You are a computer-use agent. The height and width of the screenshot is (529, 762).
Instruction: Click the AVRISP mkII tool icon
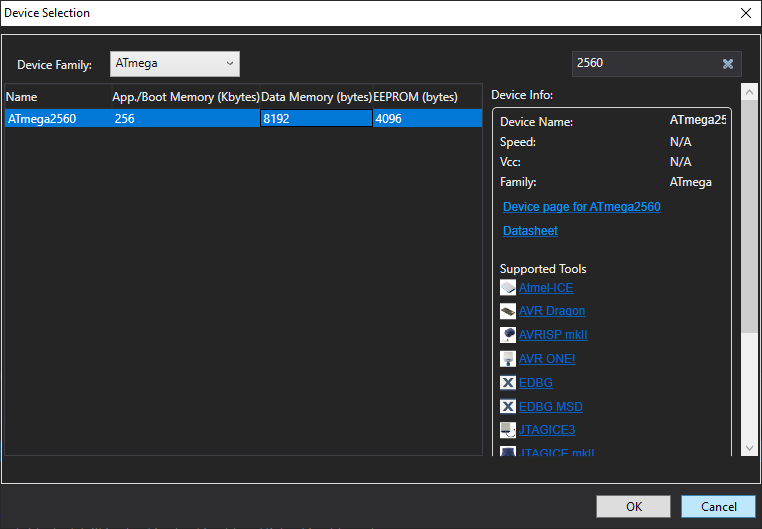point(508,335)
